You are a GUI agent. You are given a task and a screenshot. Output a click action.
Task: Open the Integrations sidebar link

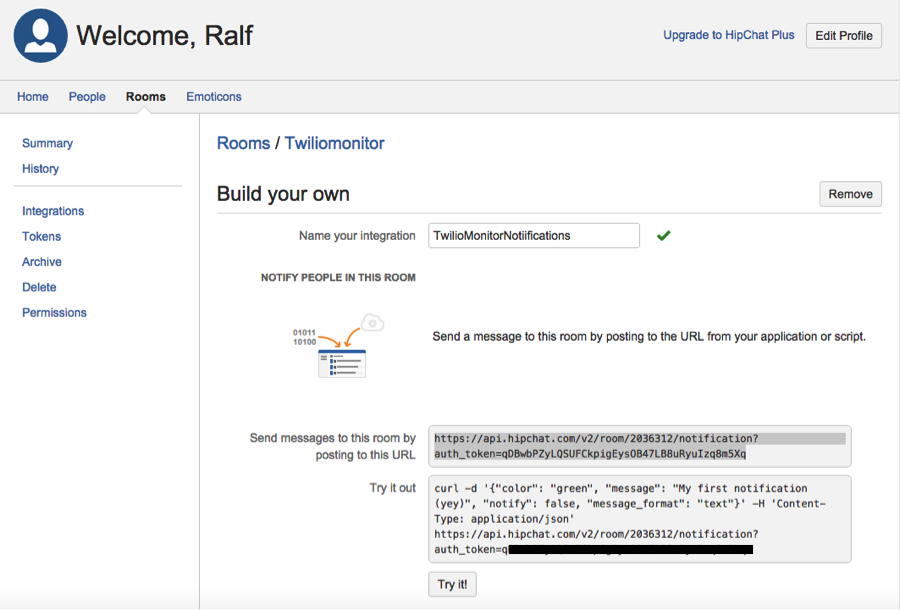[x=53, y=211]
